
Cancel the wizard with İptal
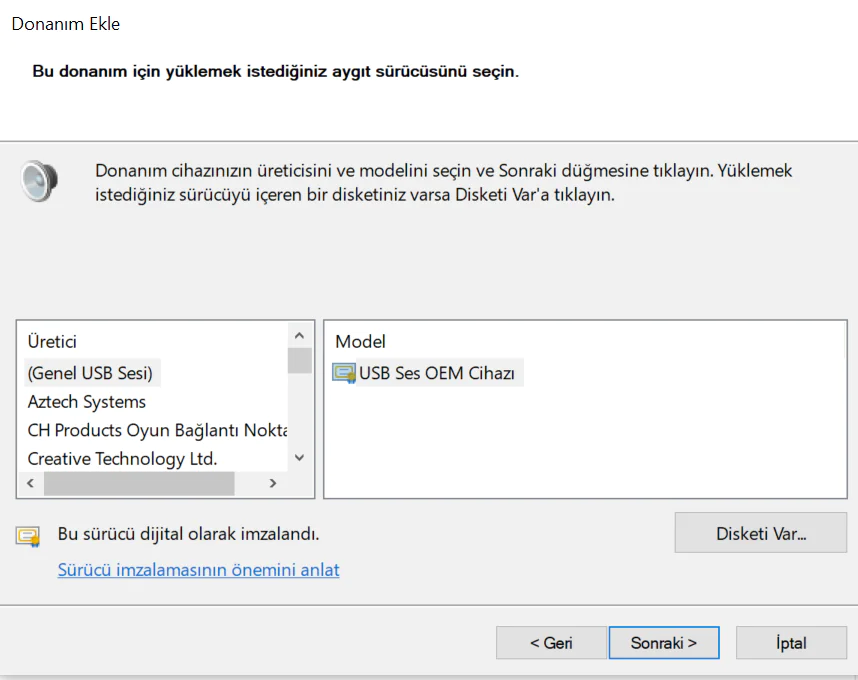790,643
